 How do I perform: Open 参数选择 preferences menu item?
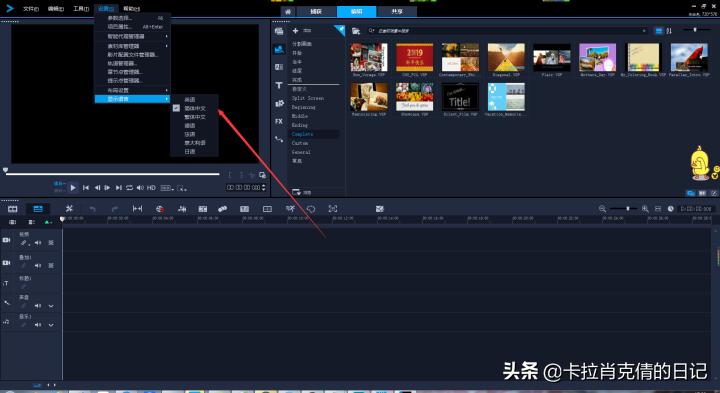tap(132, 18)
